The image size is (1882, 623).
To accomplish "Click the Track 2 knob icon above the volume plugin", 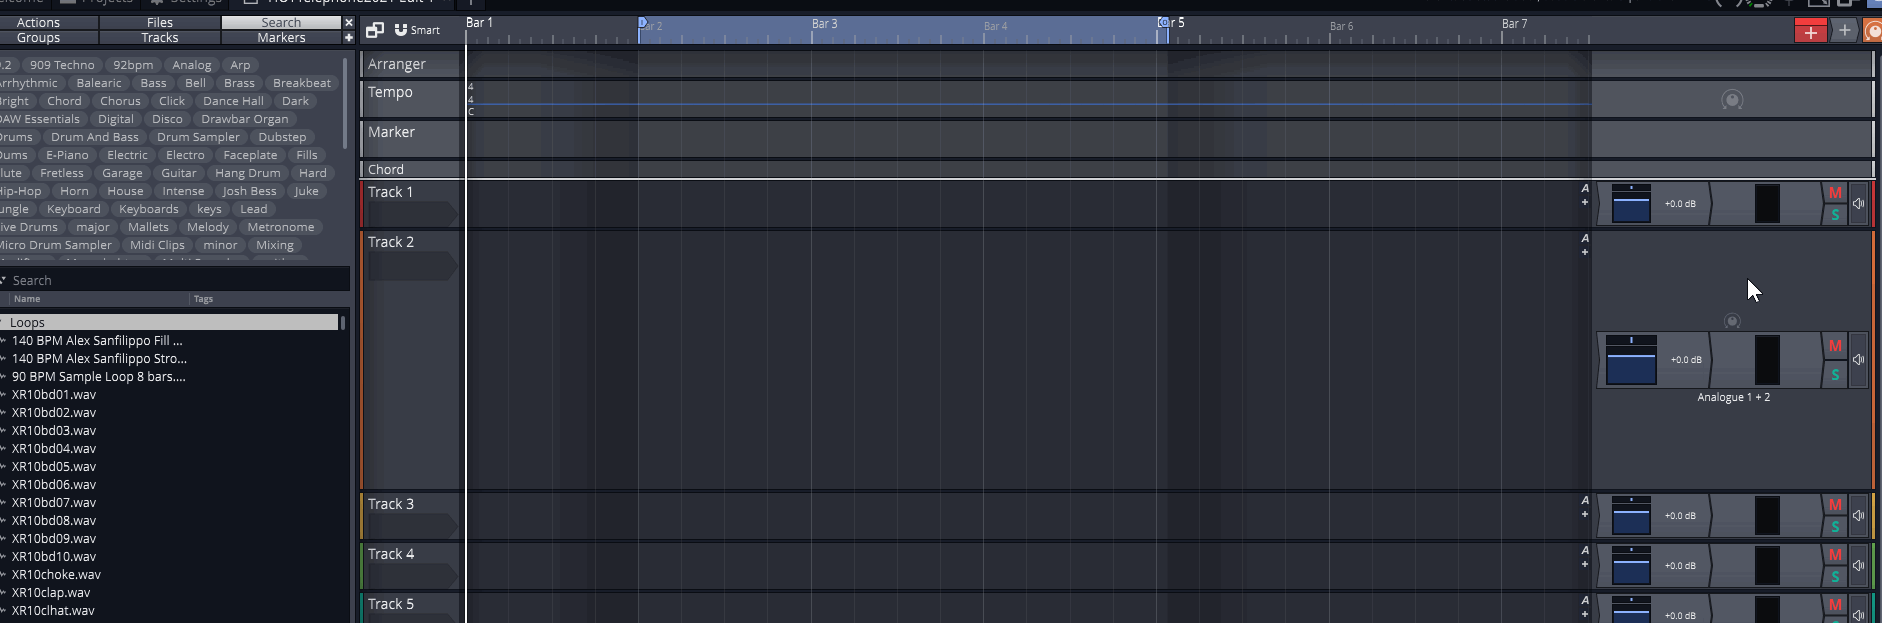I will tap(1732, 321).
